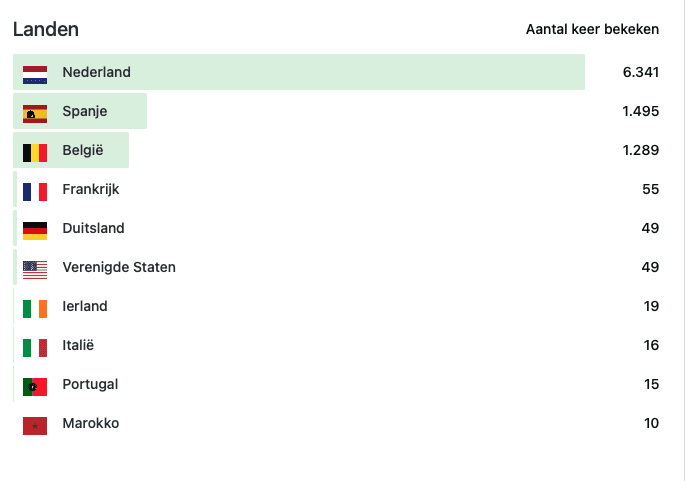Select the Marokko country label

pos(90,424)
